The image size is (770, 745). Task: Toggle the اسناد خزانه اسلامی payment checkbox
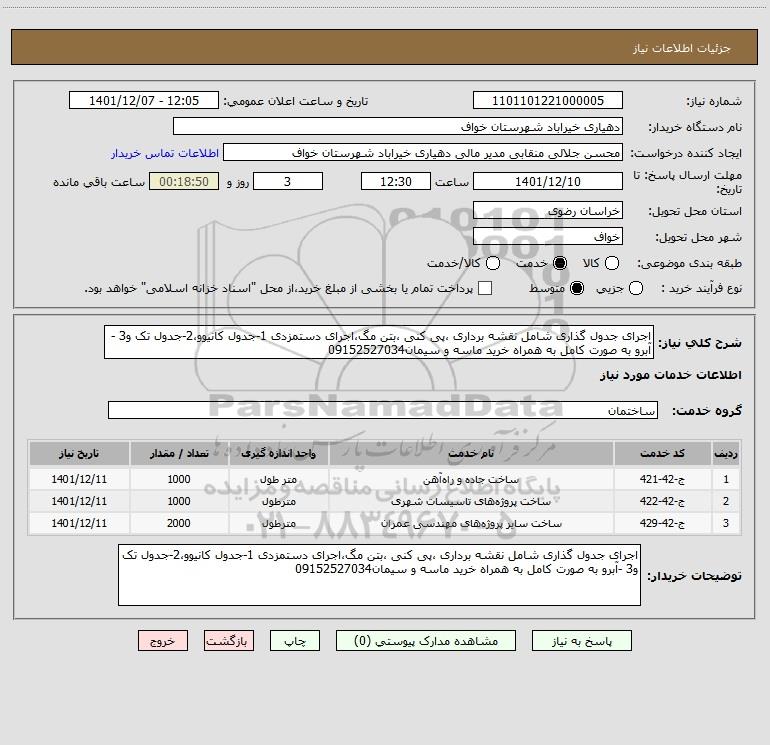pyautogui.click(x=485, y=288)
